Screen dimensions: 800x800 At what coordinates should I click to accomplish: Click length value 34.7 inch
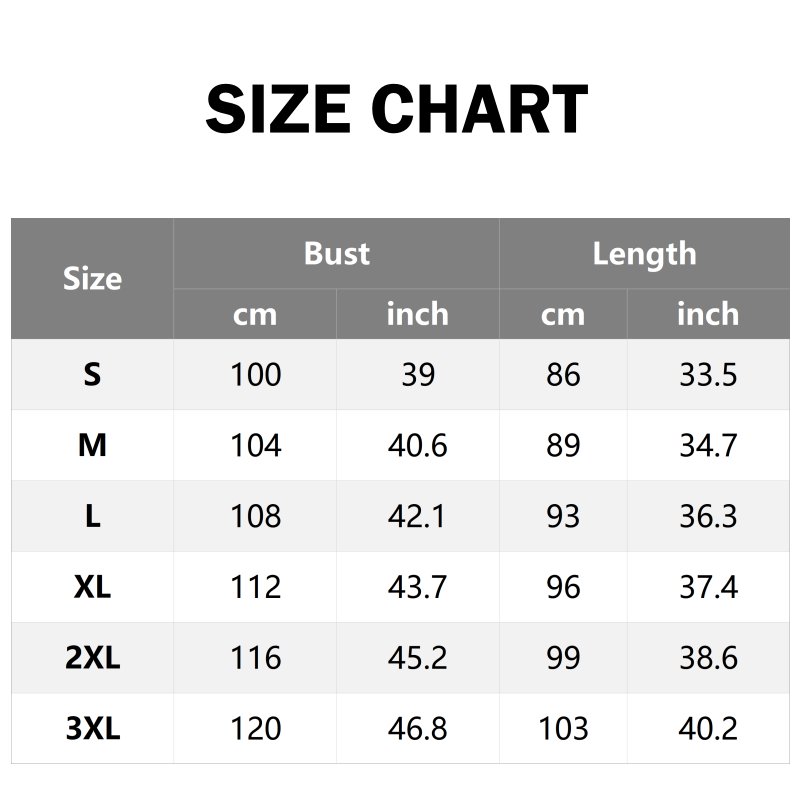(708, 445)
